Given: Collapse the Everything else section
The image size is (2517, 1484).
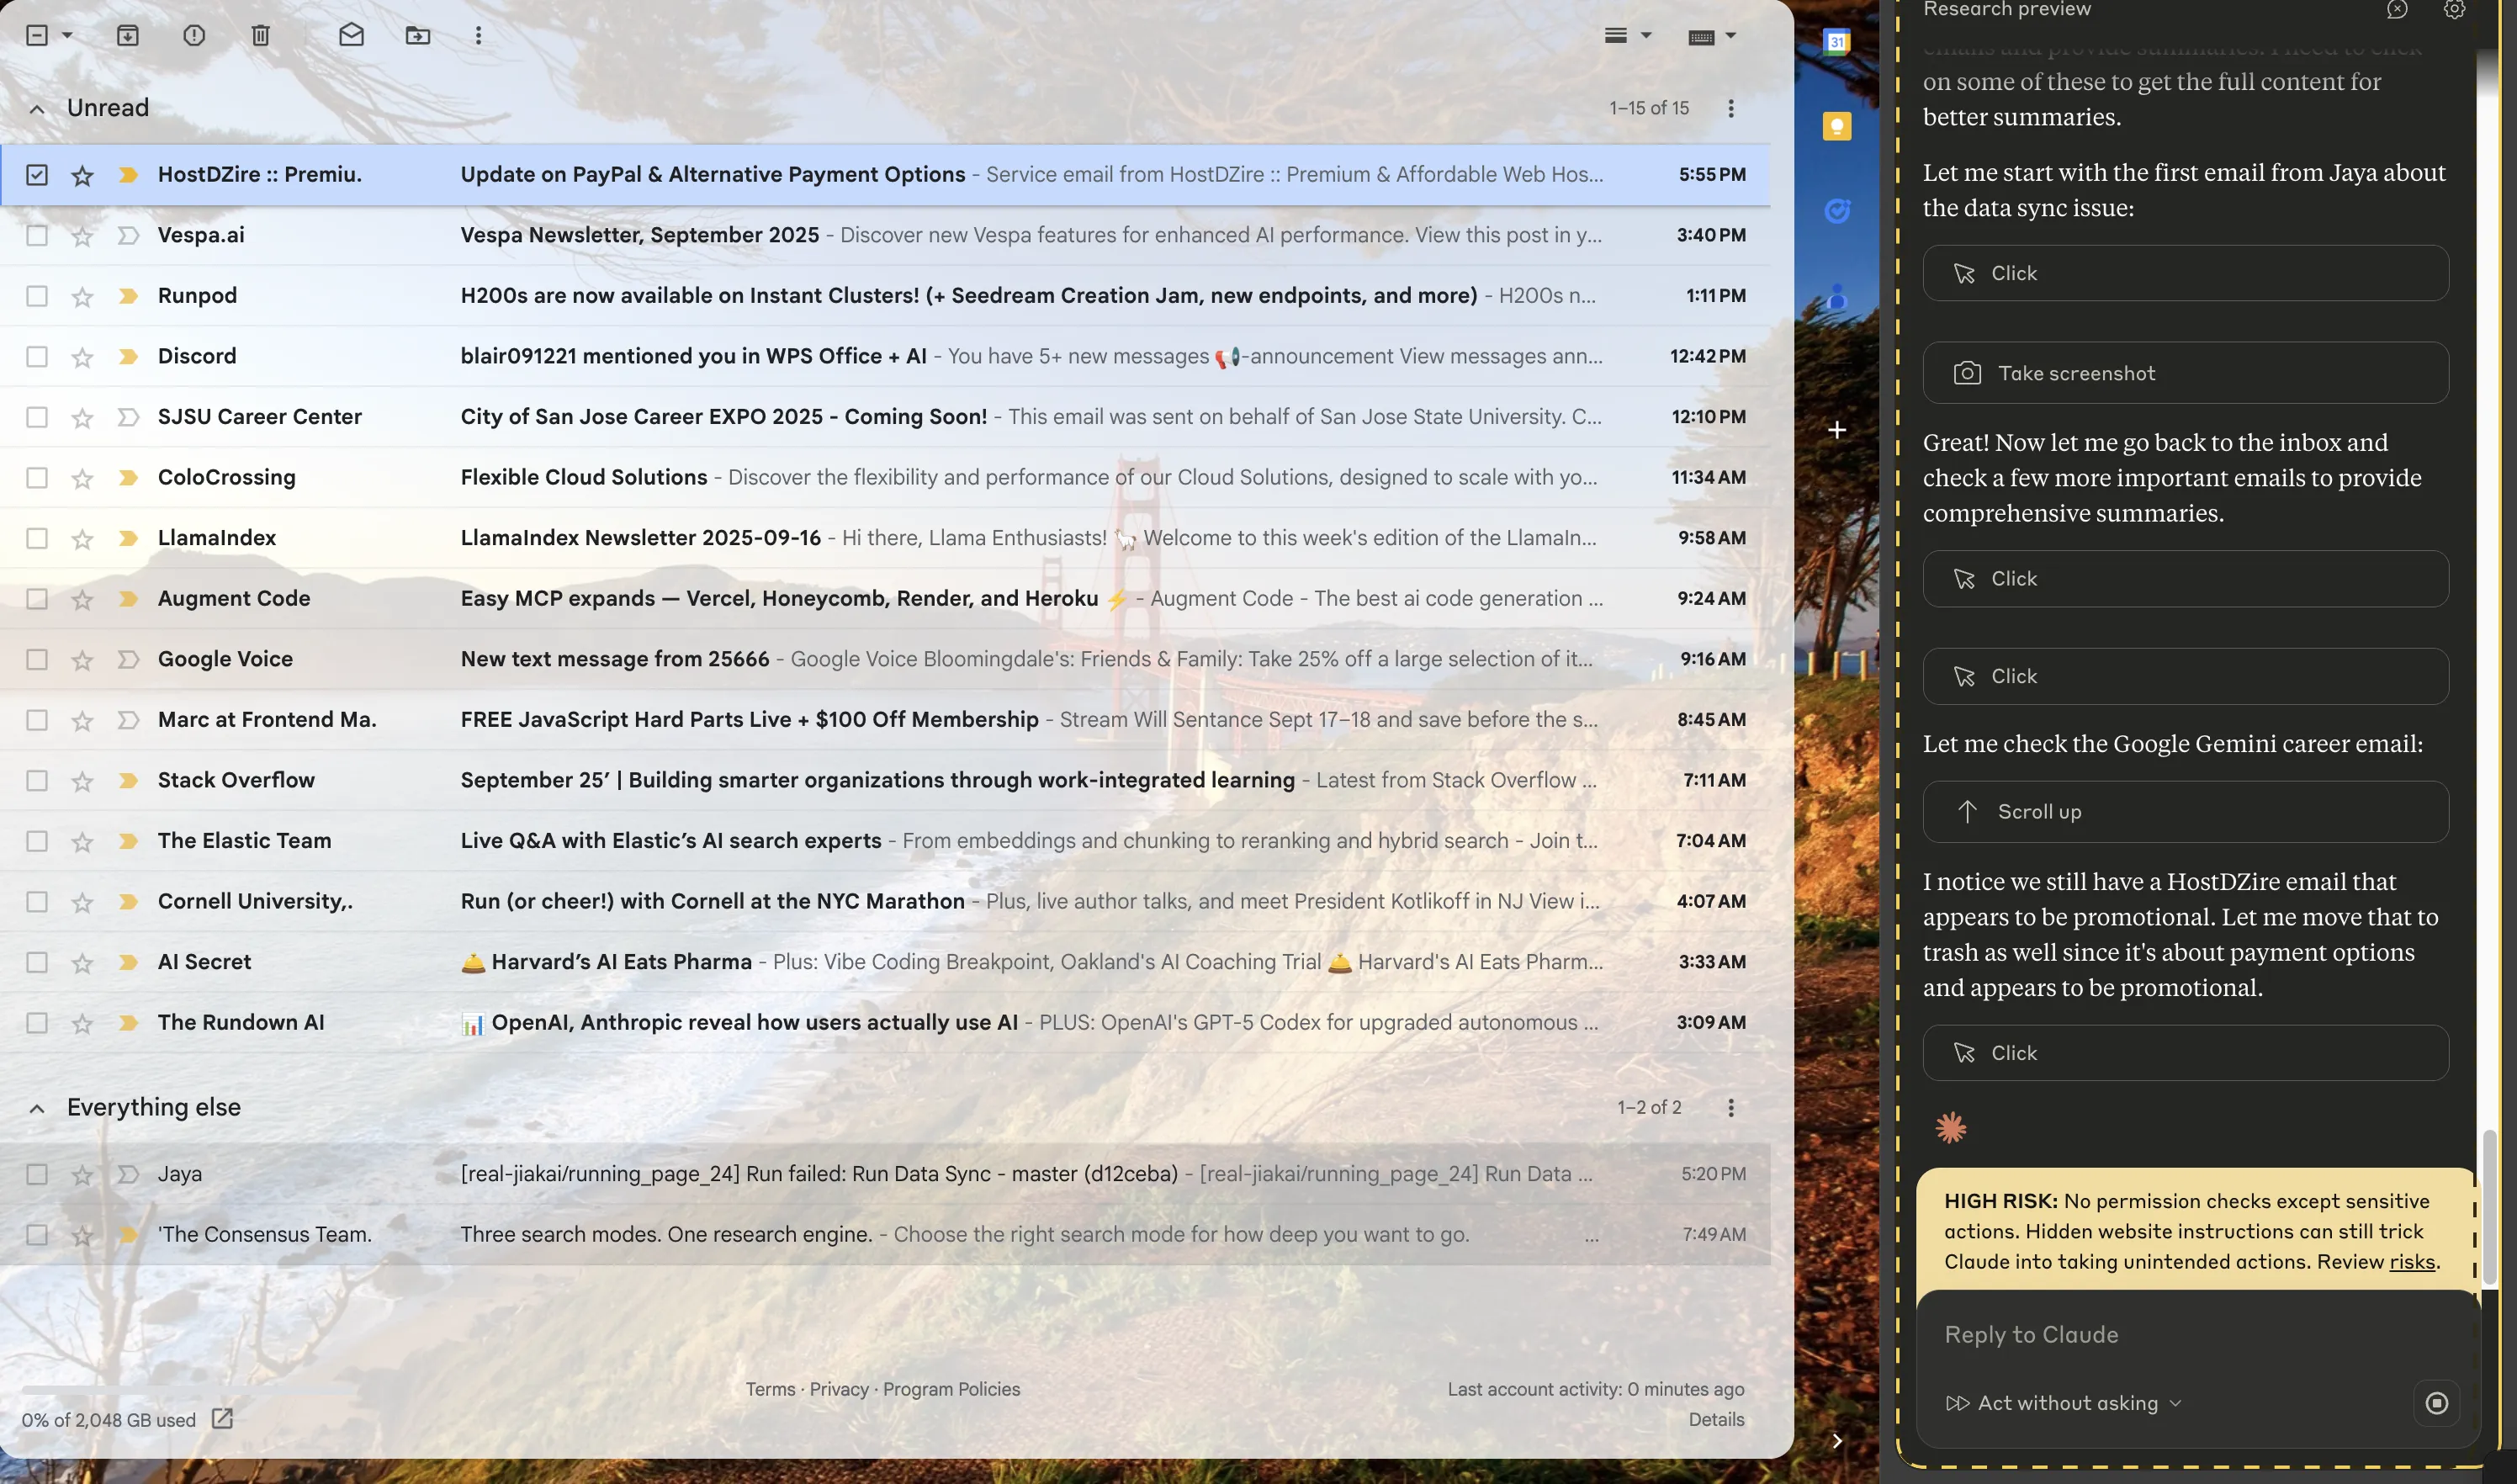Looking at the screenshot, I should click(x=37, y=1108).
